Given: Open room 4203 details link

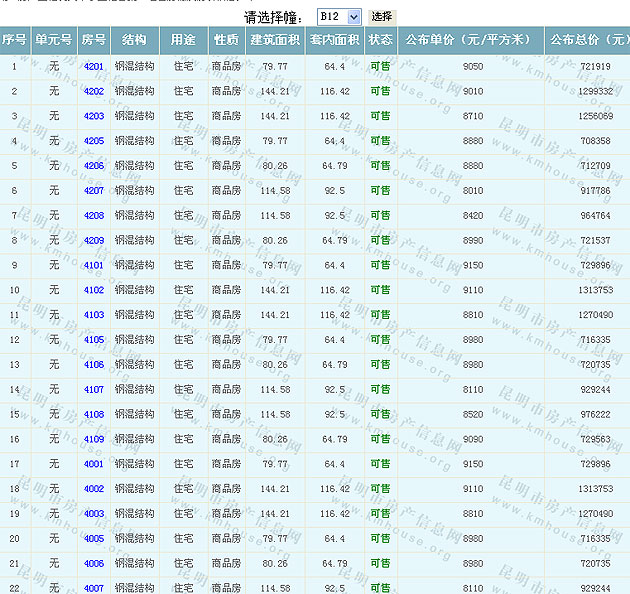Looking at the screenshot, I should click(94, 117).
